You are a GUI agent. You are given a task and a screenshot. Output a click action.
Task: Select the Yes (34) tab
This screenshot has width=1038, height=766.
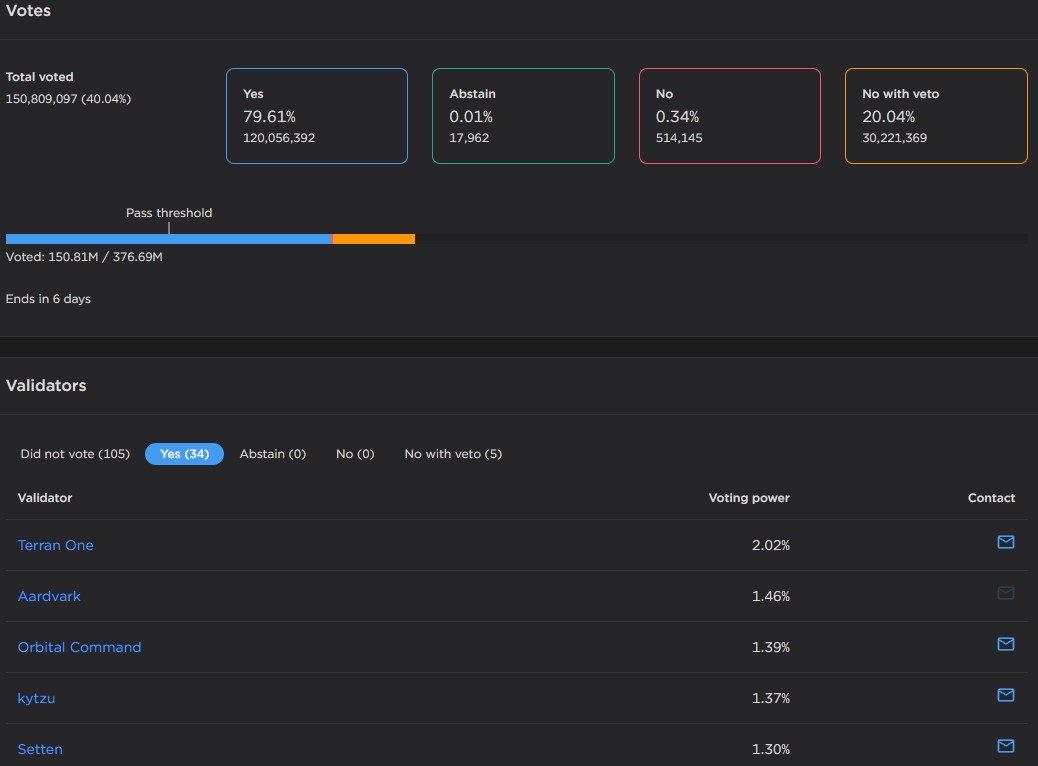pos(184,454)
